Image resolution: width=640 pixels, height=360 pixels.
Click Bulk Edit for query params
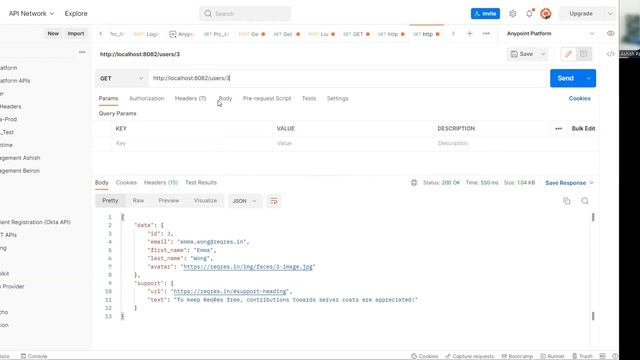(x=583, y=129)
